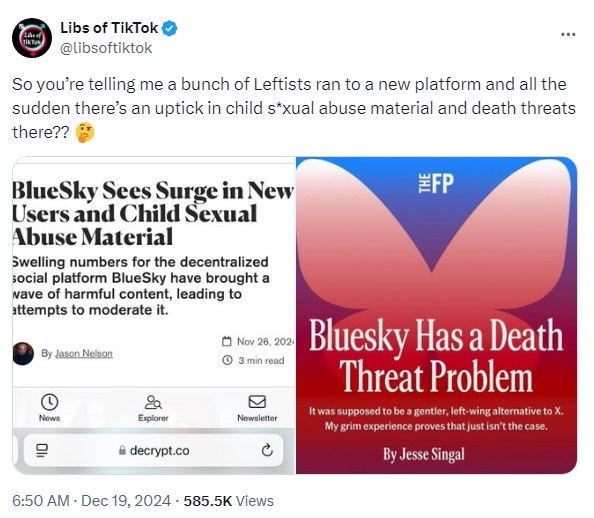Click Jason Nelson's author photo

click(x=23, y=354)
